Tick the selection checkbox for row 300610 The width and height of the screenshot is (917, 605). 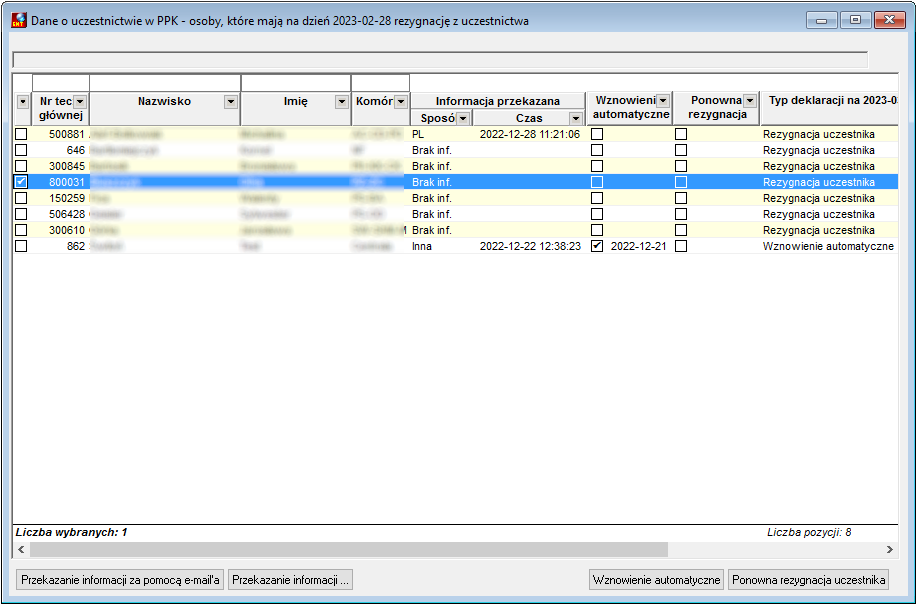(21, 230)
